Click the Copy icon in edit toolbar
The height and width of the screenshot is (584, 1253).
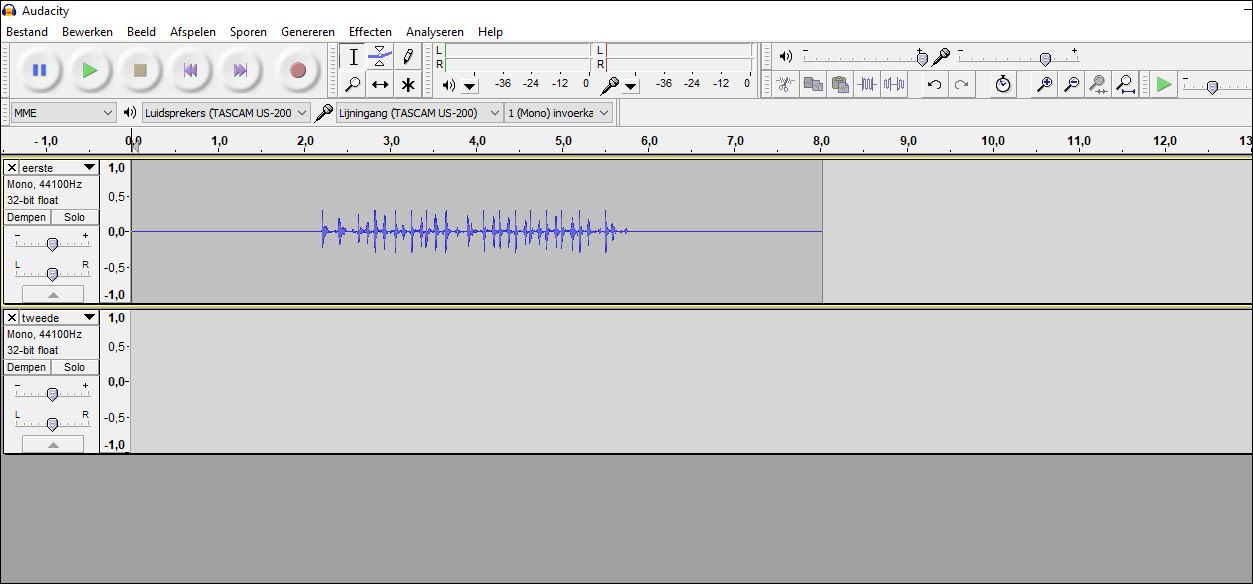point(813,84)
